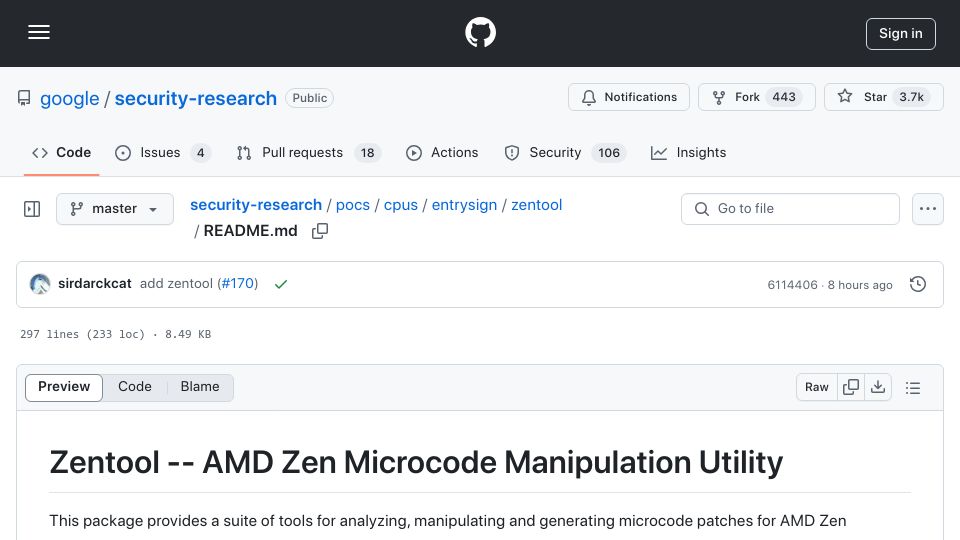The image size is (960, 540).
Task: Copy raw file contents
Action: (x=850, y=387)
